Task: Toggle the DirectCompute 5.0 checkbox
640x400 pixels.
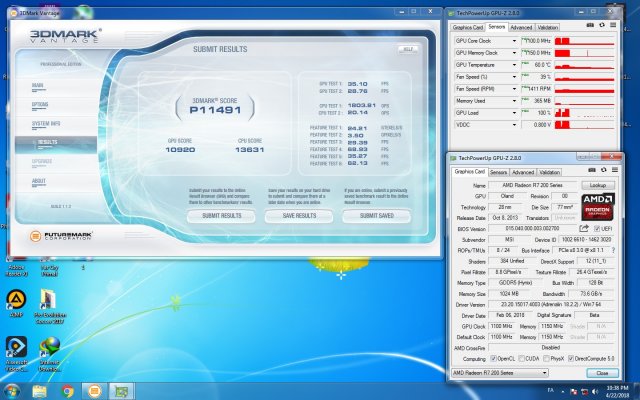Action: coord(571,358)
